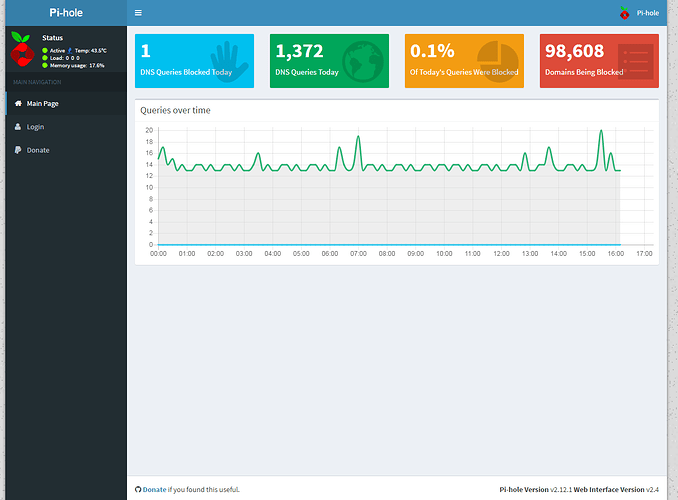Screen dimensions: 678x500
Task: Click the '12:00' x-axis label
Action: pos(501,253)
